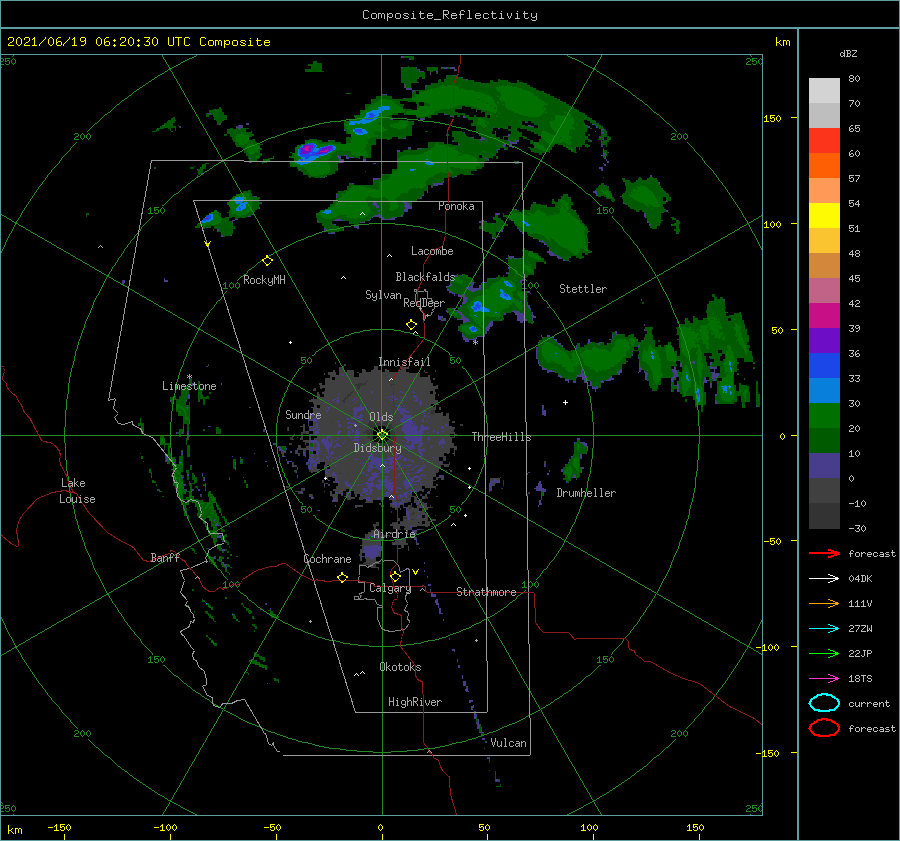Click the HighRiver label
The height and width of the screenshot is (841, 900).
[x=415, y=702]
